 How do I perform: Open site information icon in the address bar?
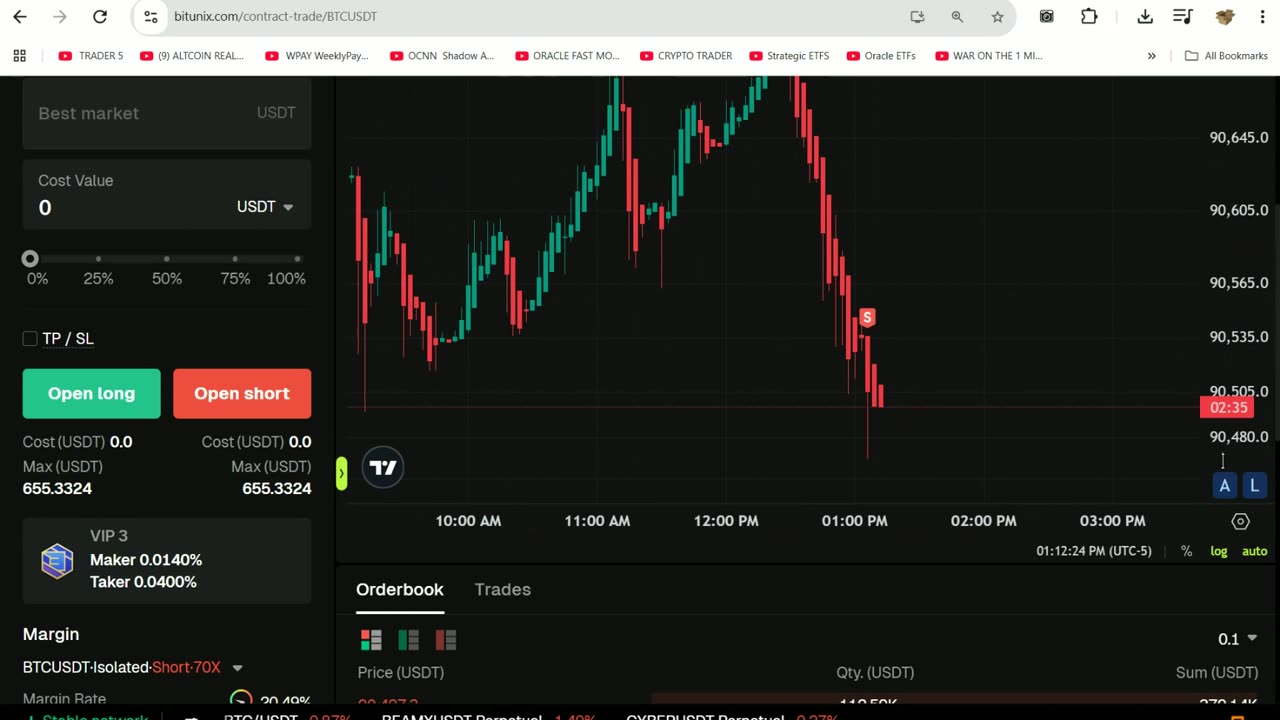(x=151, y=16)
